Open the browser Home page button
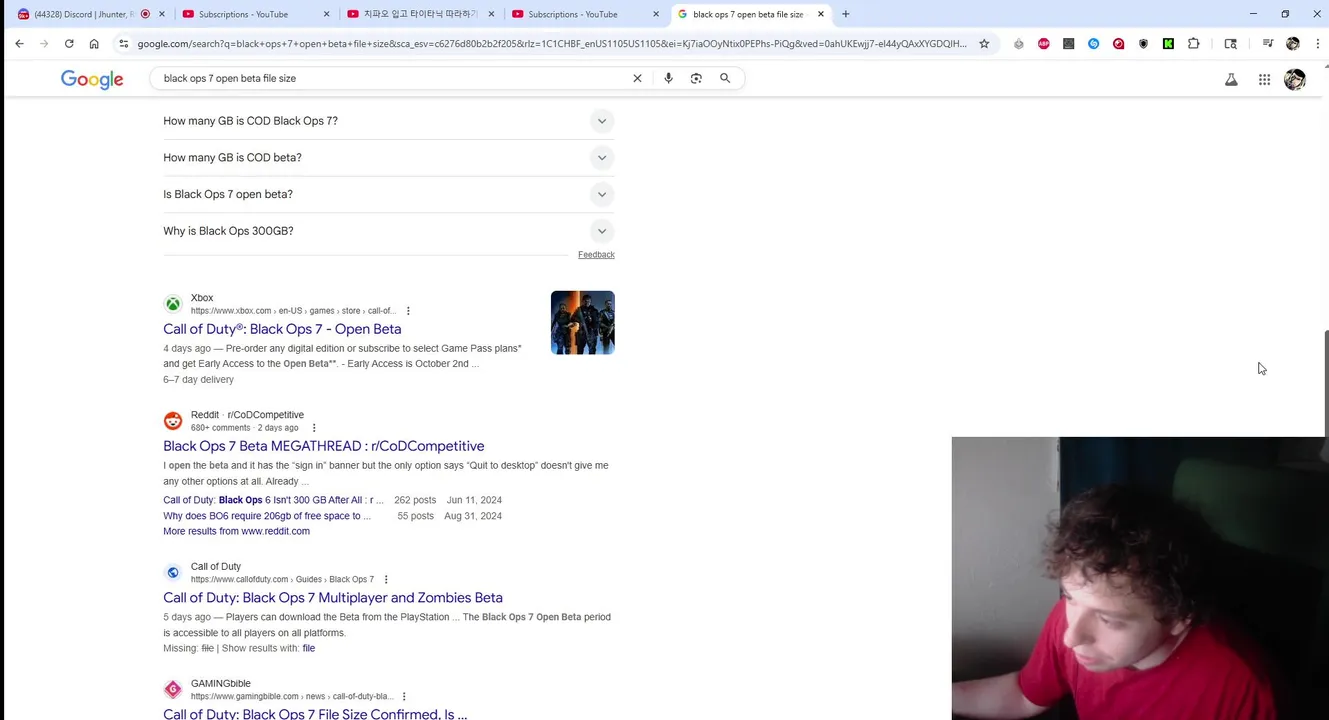 94,43
